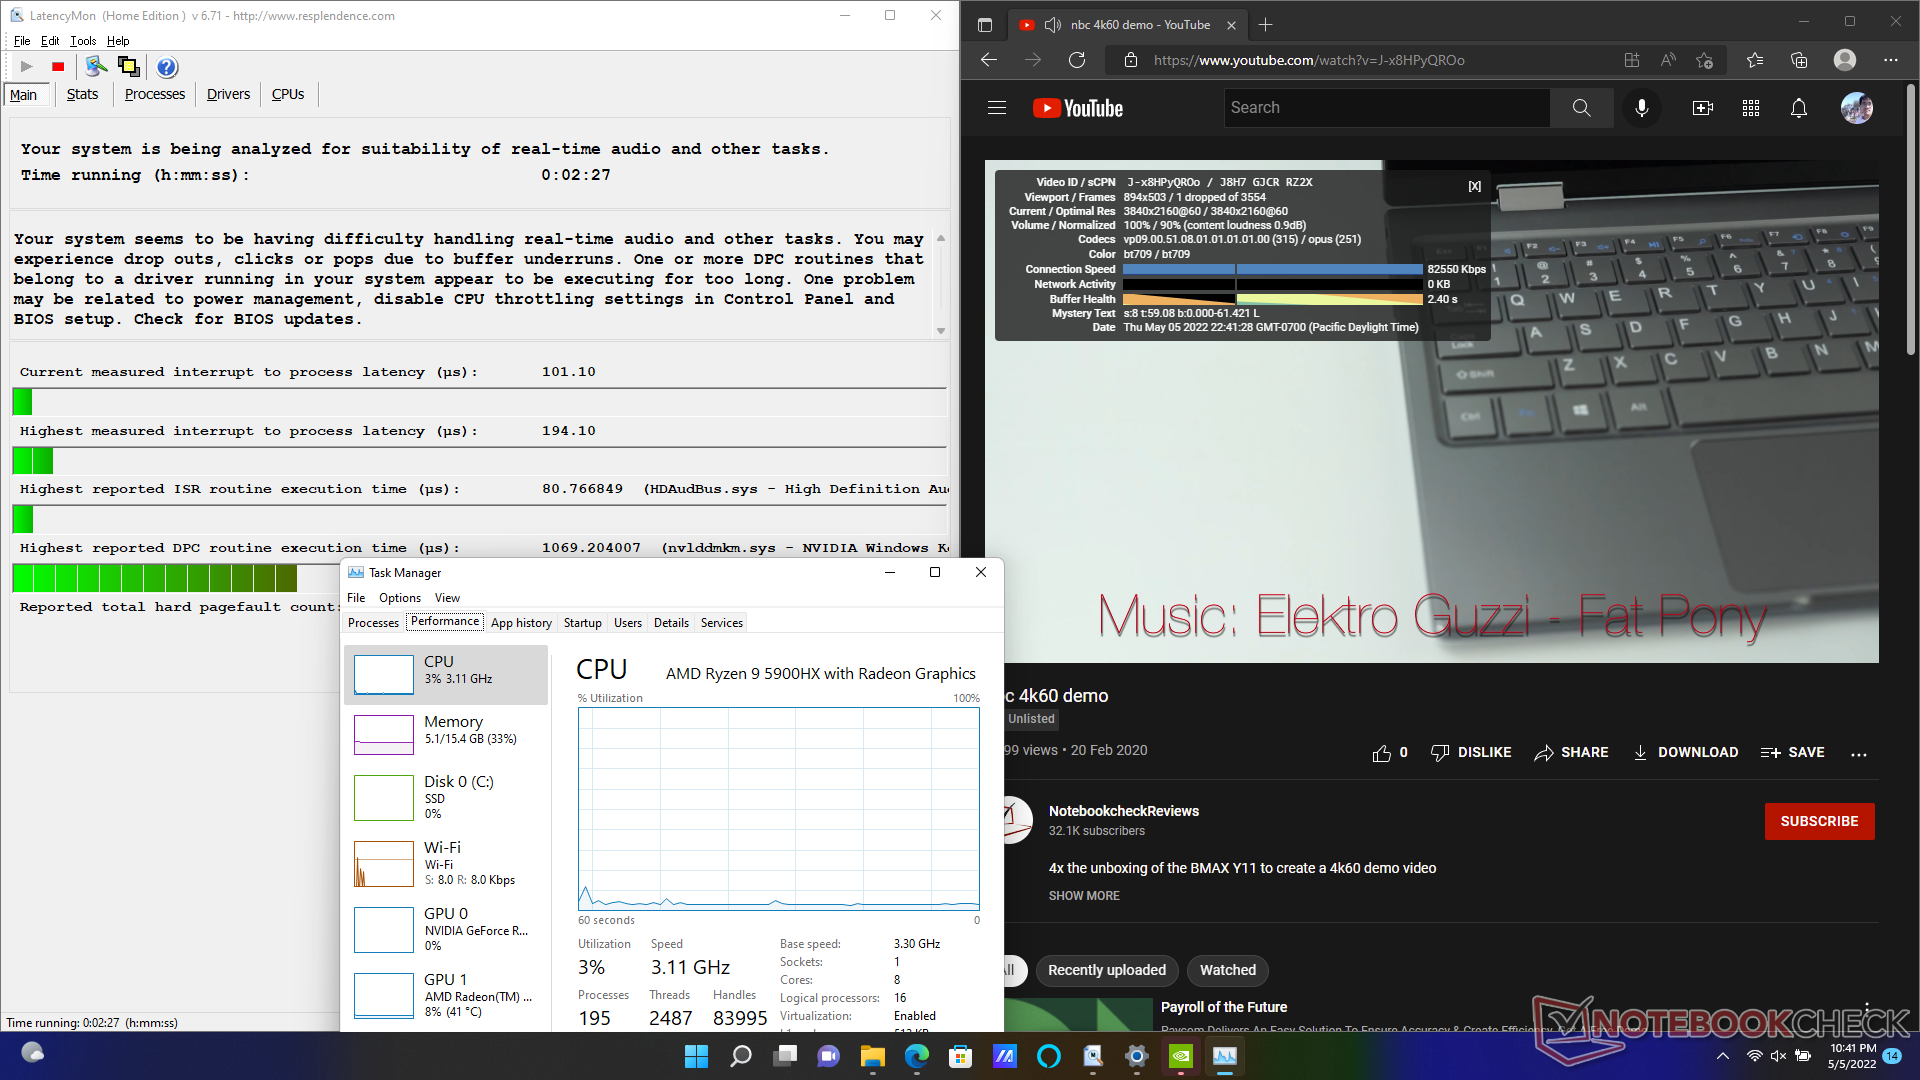Open the video more actions ellipsis
1920x1080 pixels.
tap(1858, 753)
